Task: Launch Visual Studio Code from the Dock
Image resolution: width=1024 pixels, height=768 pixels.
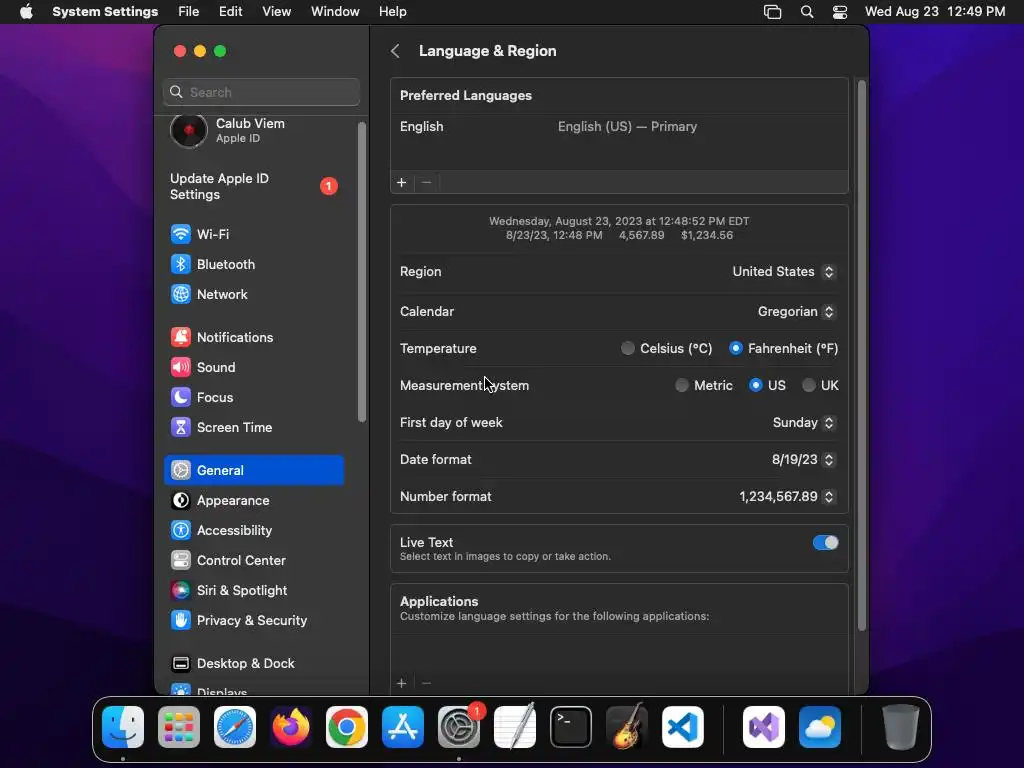Action: tap(683, 727)
